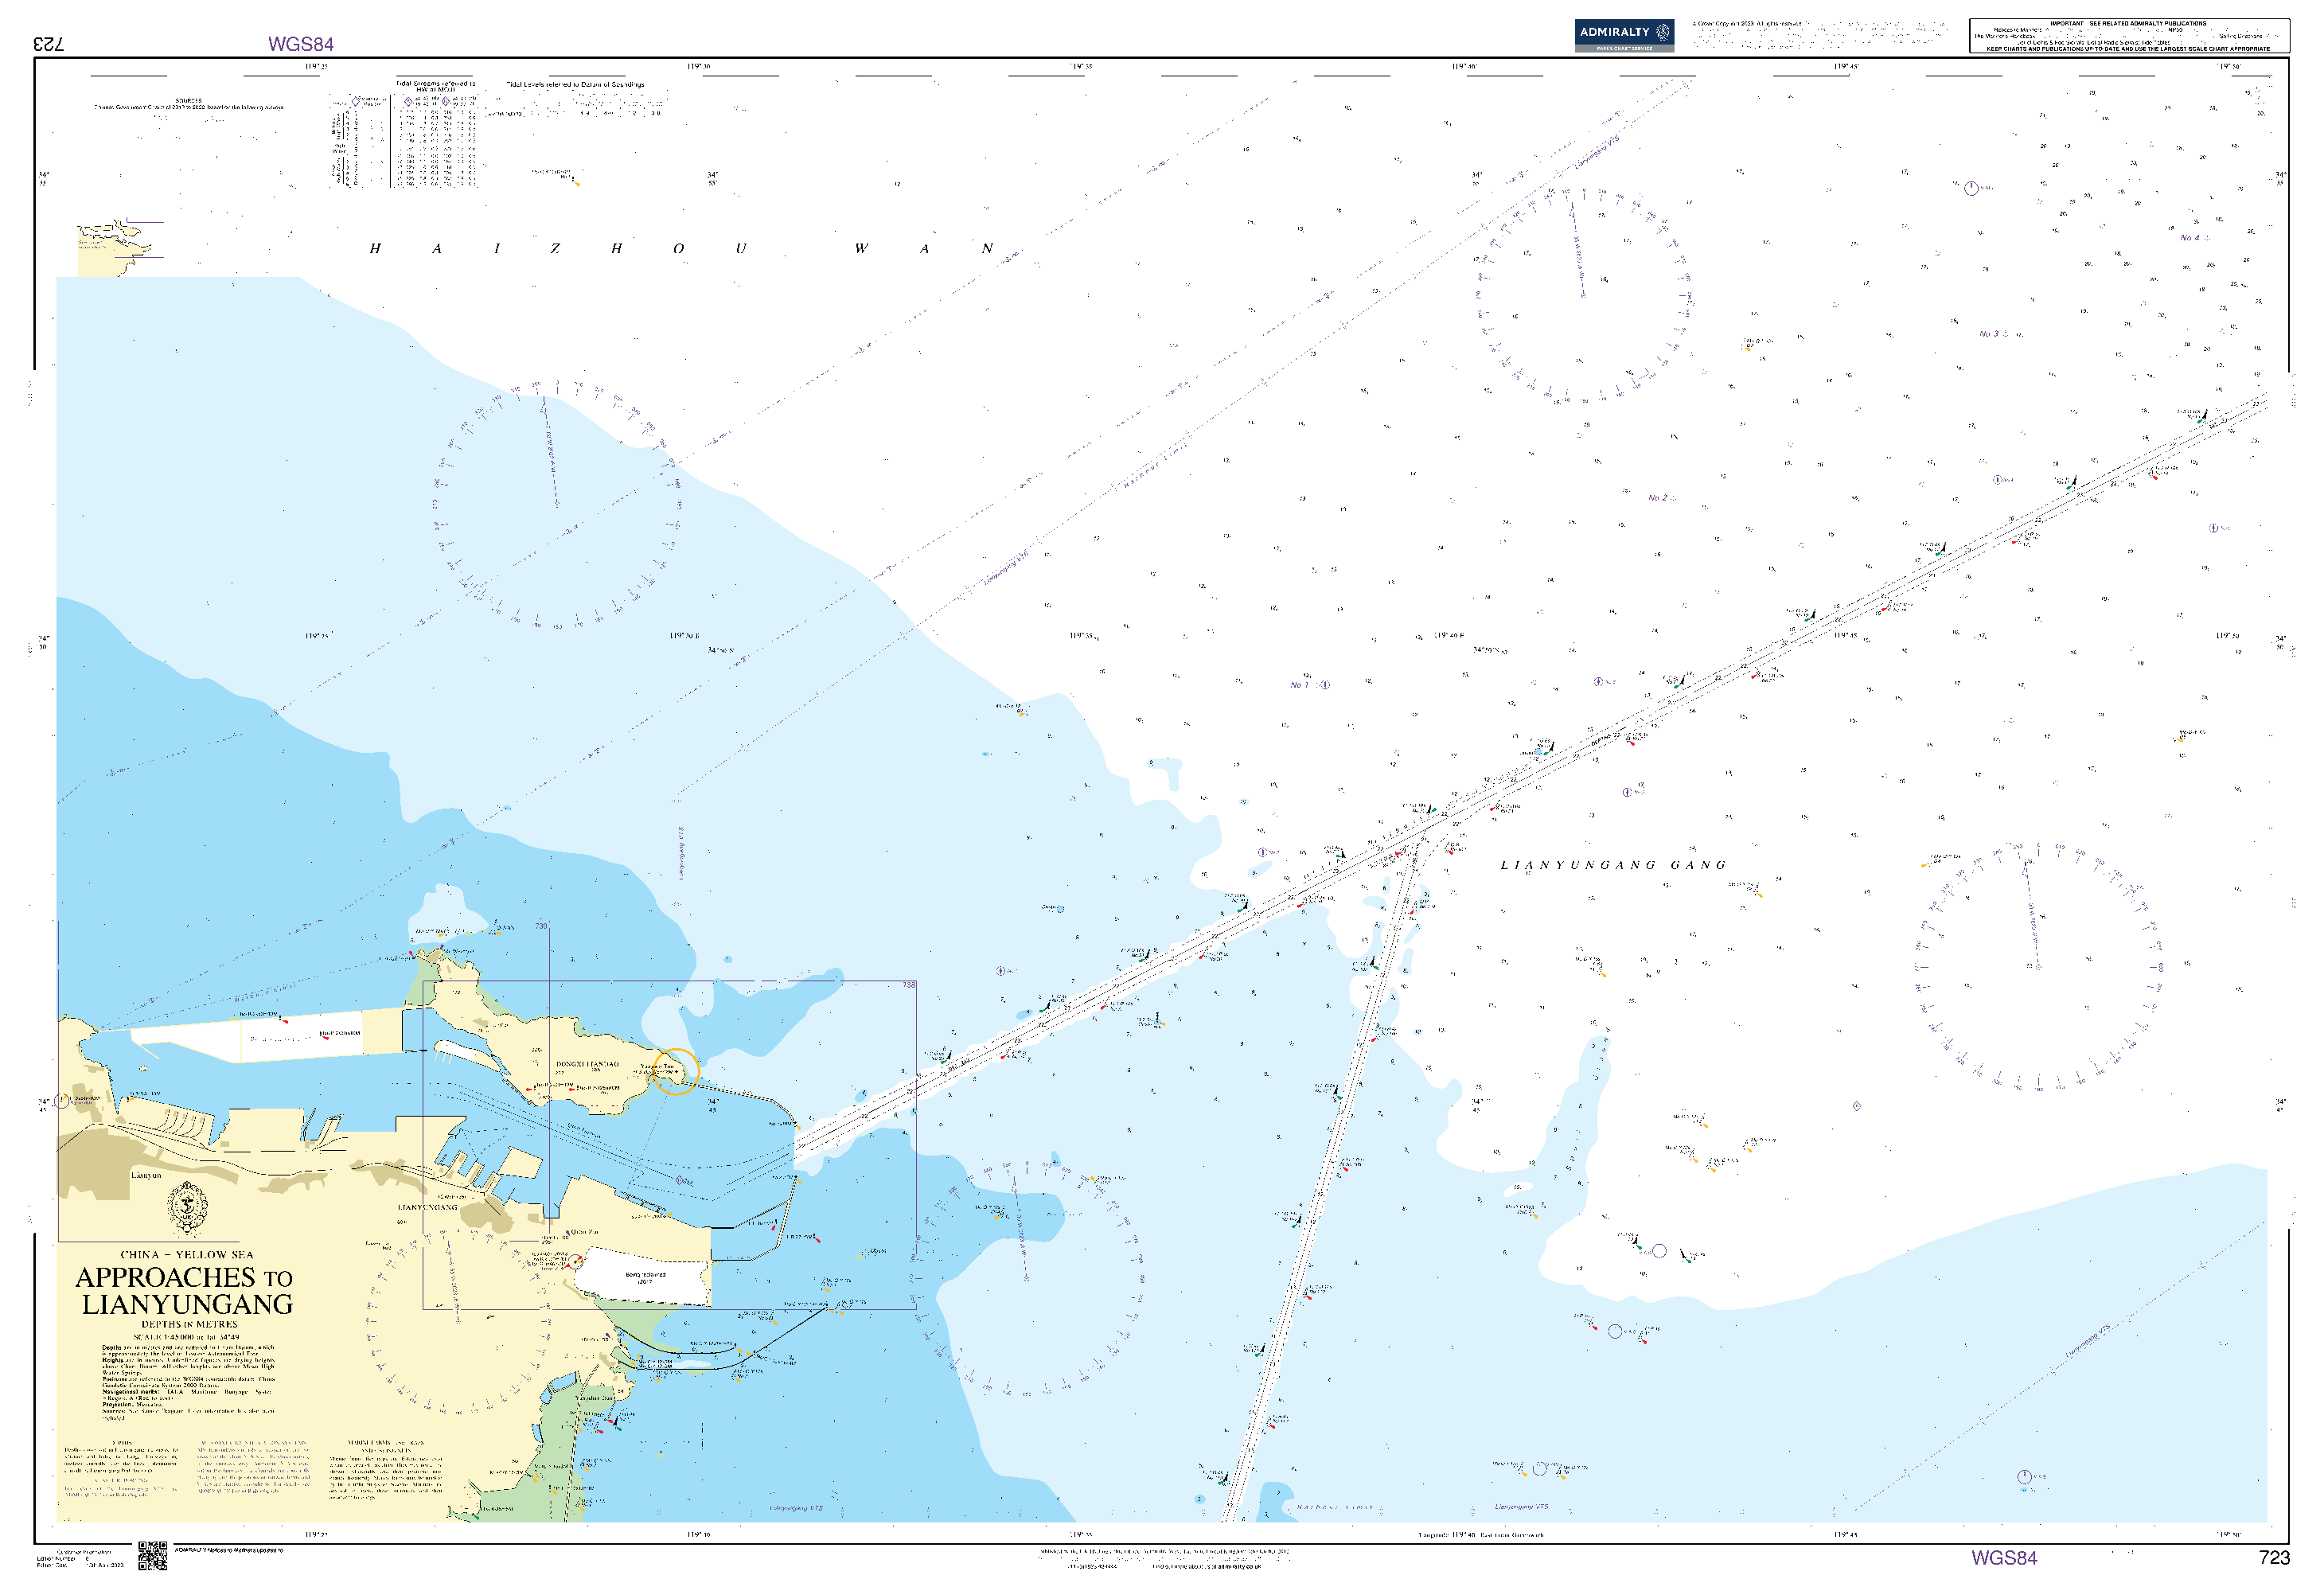The width and height of the screenshot is (2324, 1579).
Task: Click the anchorage label No 4
Action: 2189,238
